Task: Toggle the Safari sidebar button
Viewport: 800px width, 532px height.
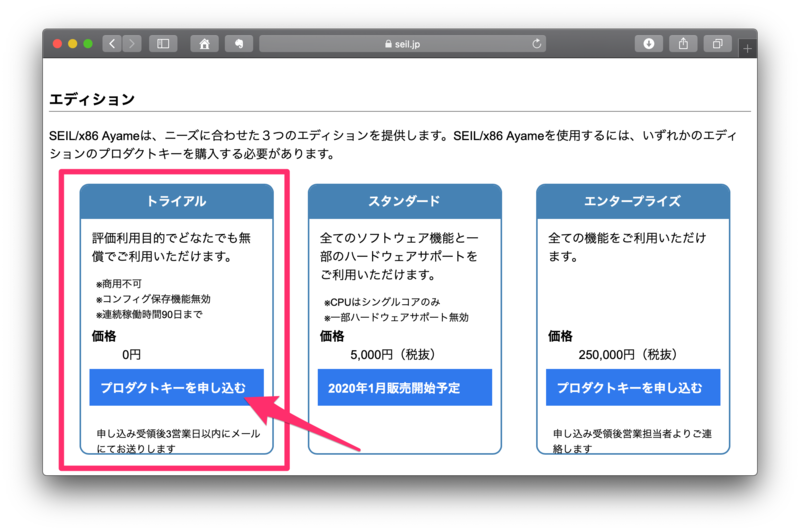Action: click(x=163, y=44)
